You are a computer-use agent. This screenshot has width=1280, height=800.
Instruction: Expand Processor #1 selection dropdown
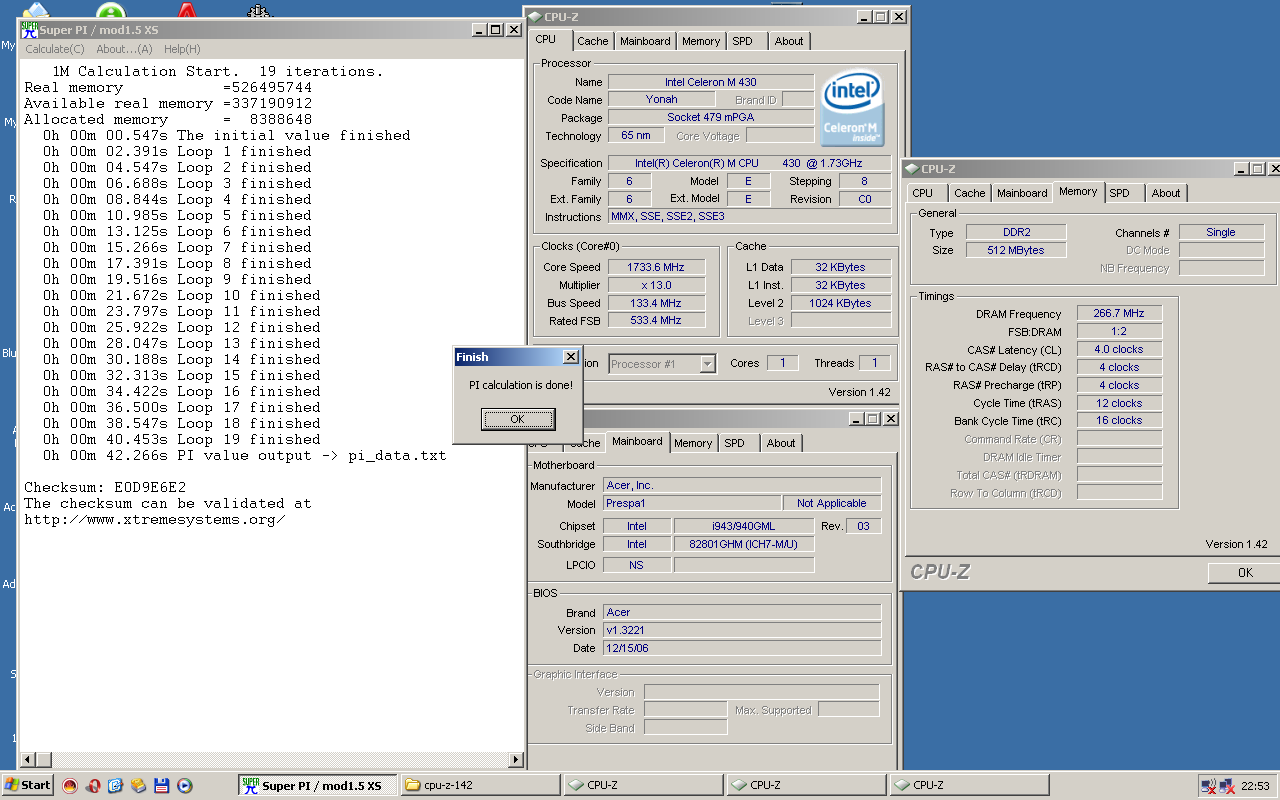coord(708,364)
